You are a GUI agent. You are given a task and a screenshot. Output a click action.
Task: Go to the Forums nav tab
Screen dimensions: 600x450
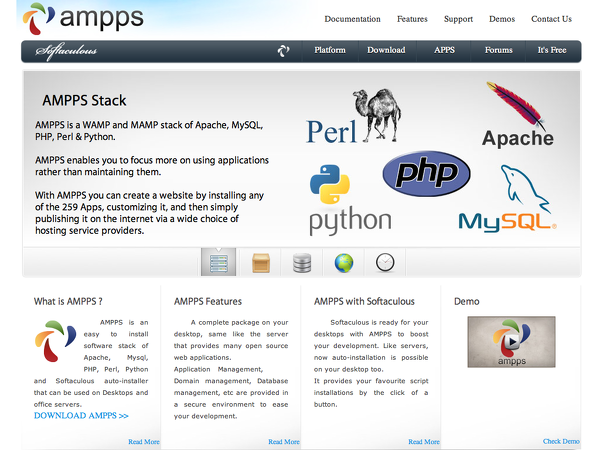498,51
